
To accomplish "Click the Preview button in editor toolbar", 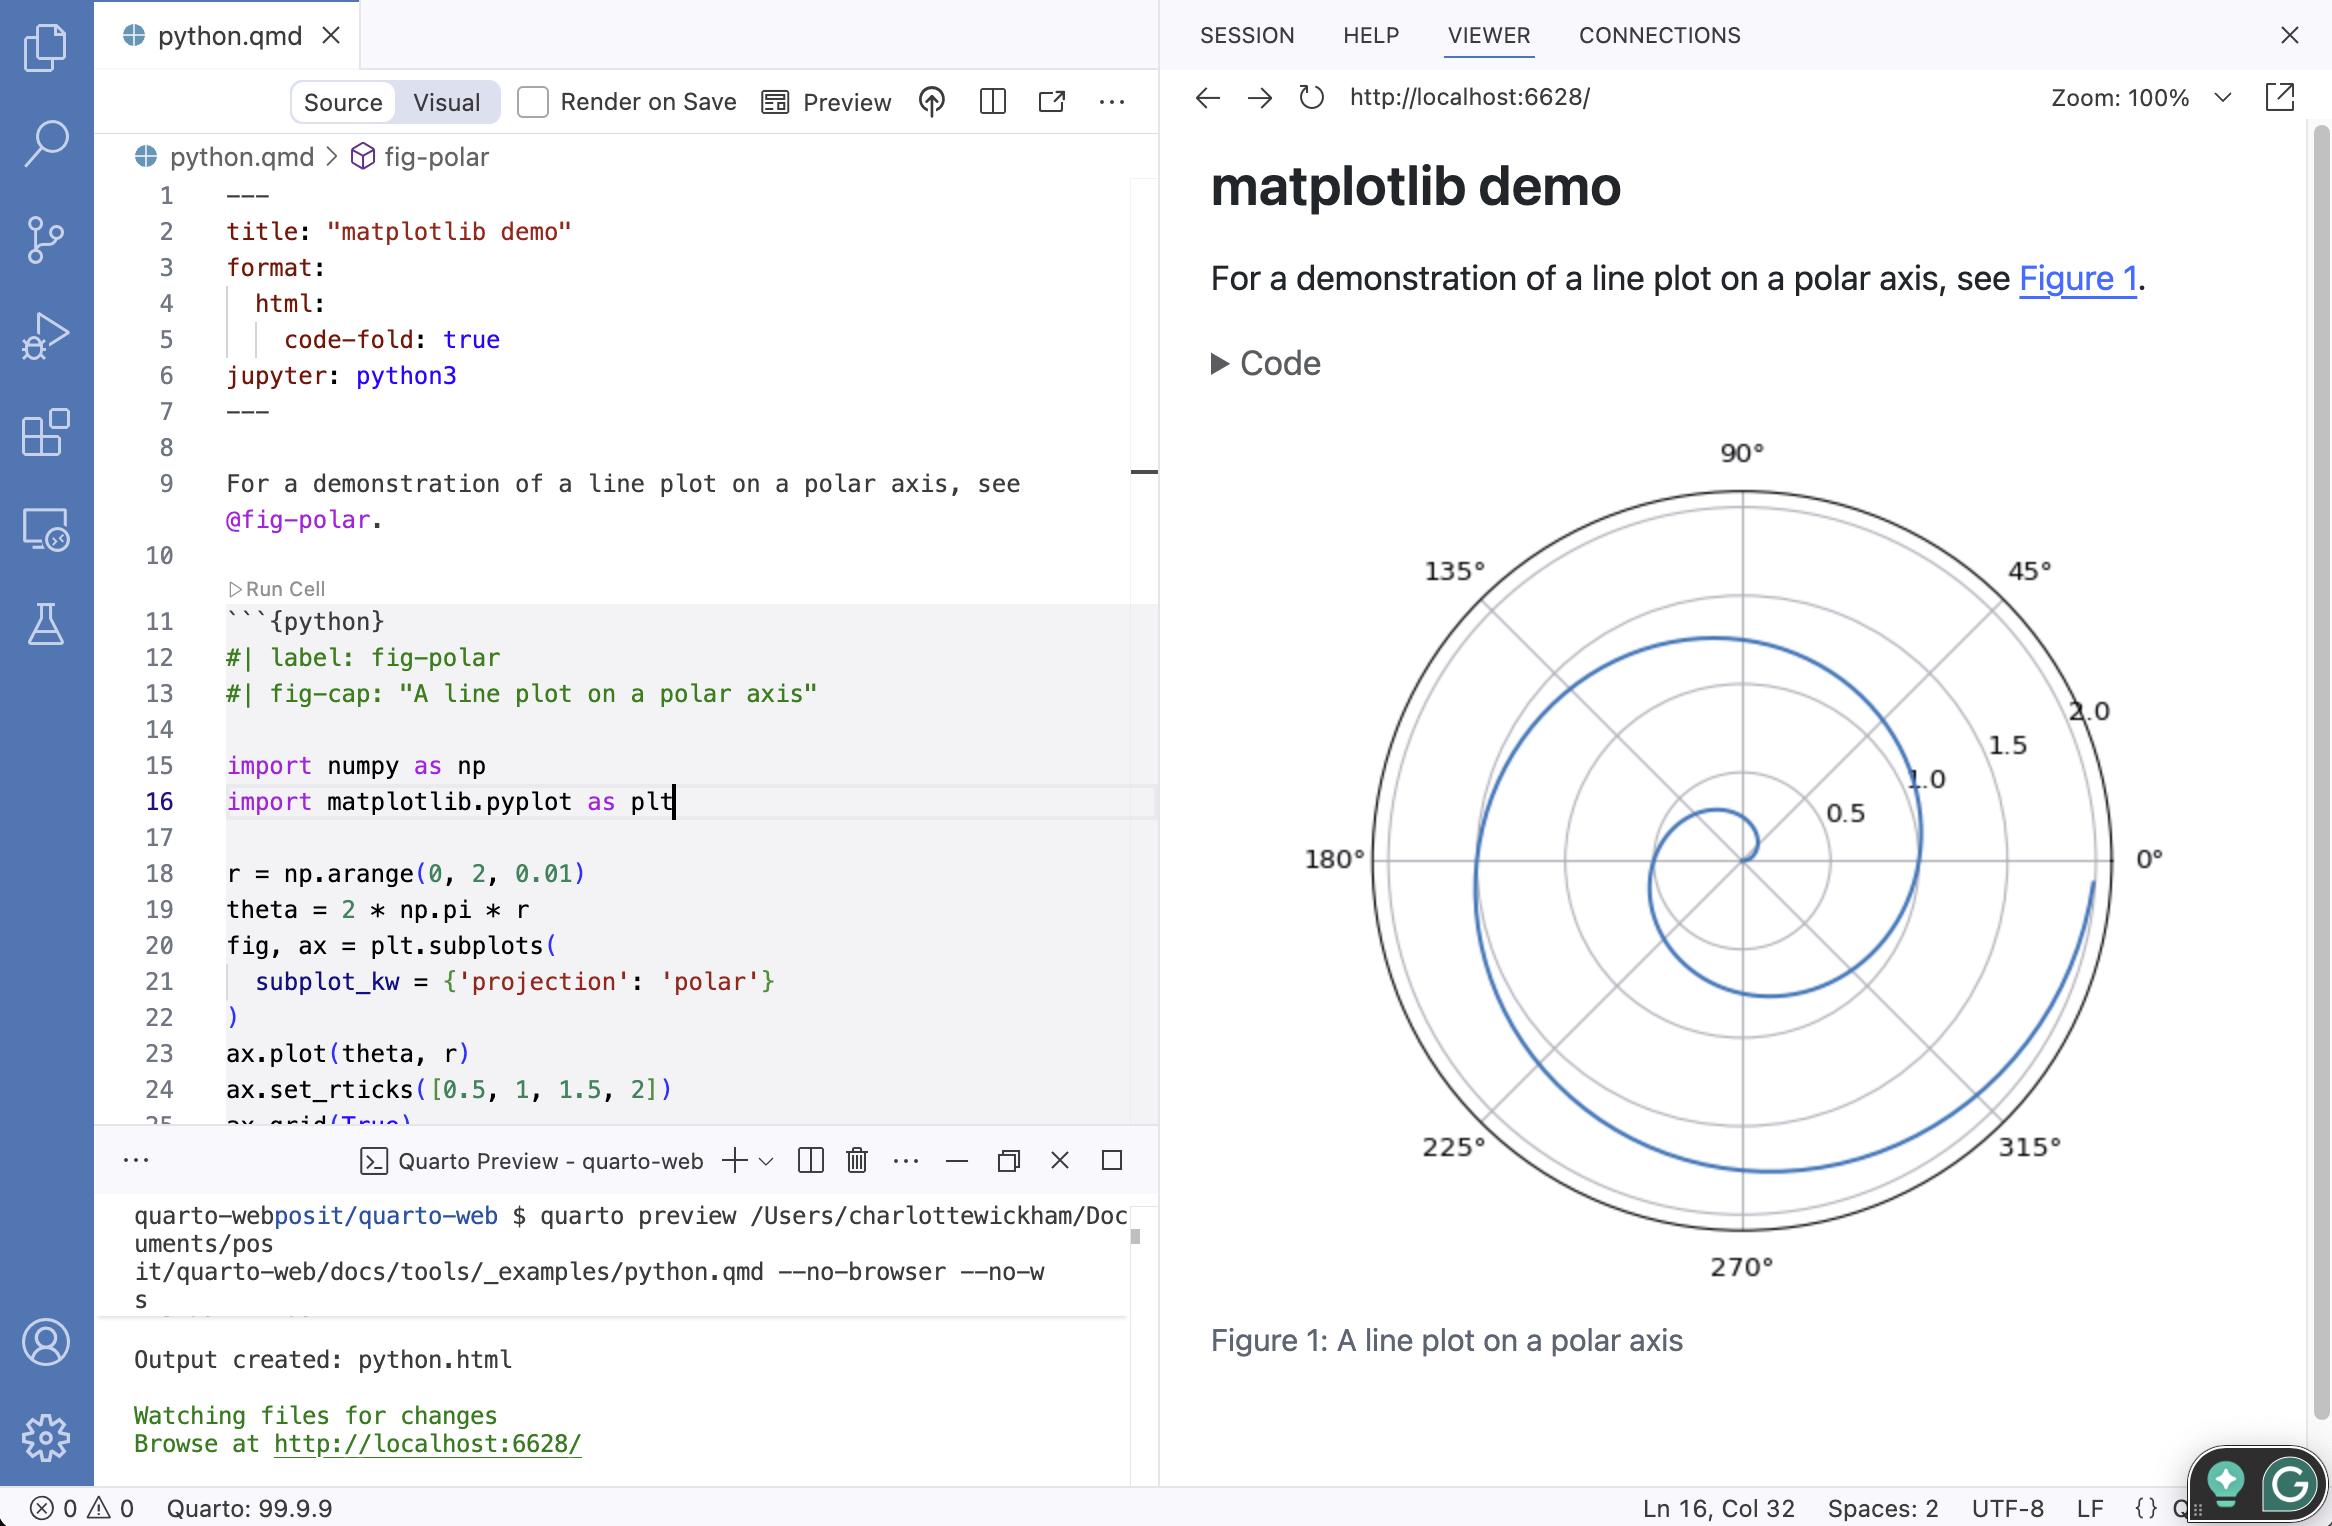I will pos(826,102).
